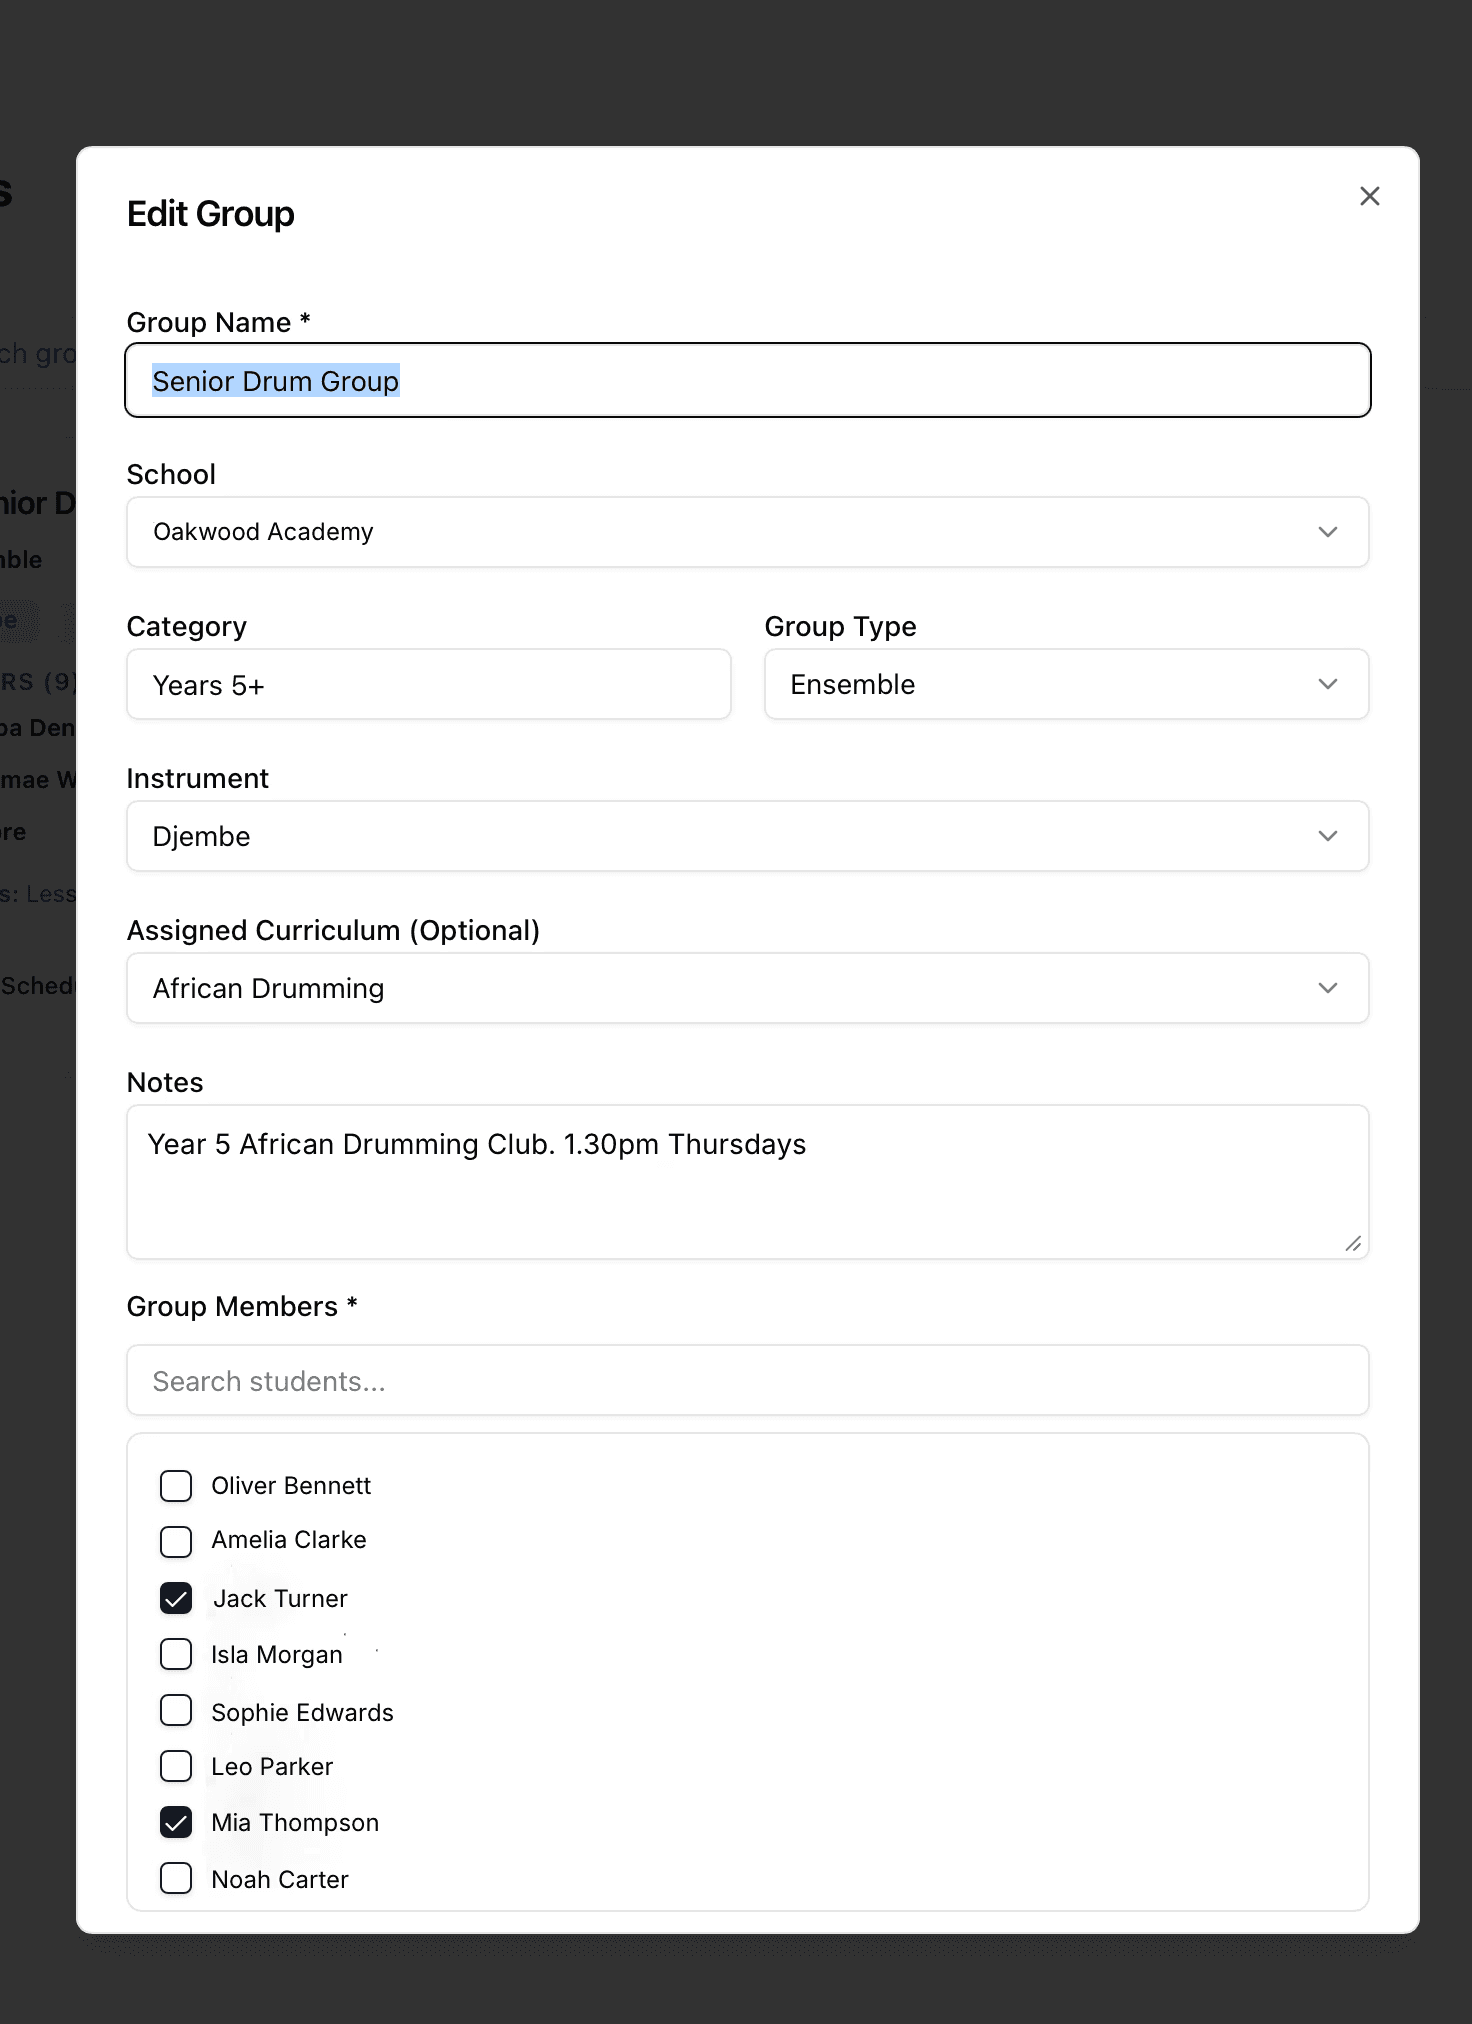The width and height of the screenshot is (1472, 2024).
Task: Open the Instrument dropdown showing Djembe
Action: click(747, 836)
